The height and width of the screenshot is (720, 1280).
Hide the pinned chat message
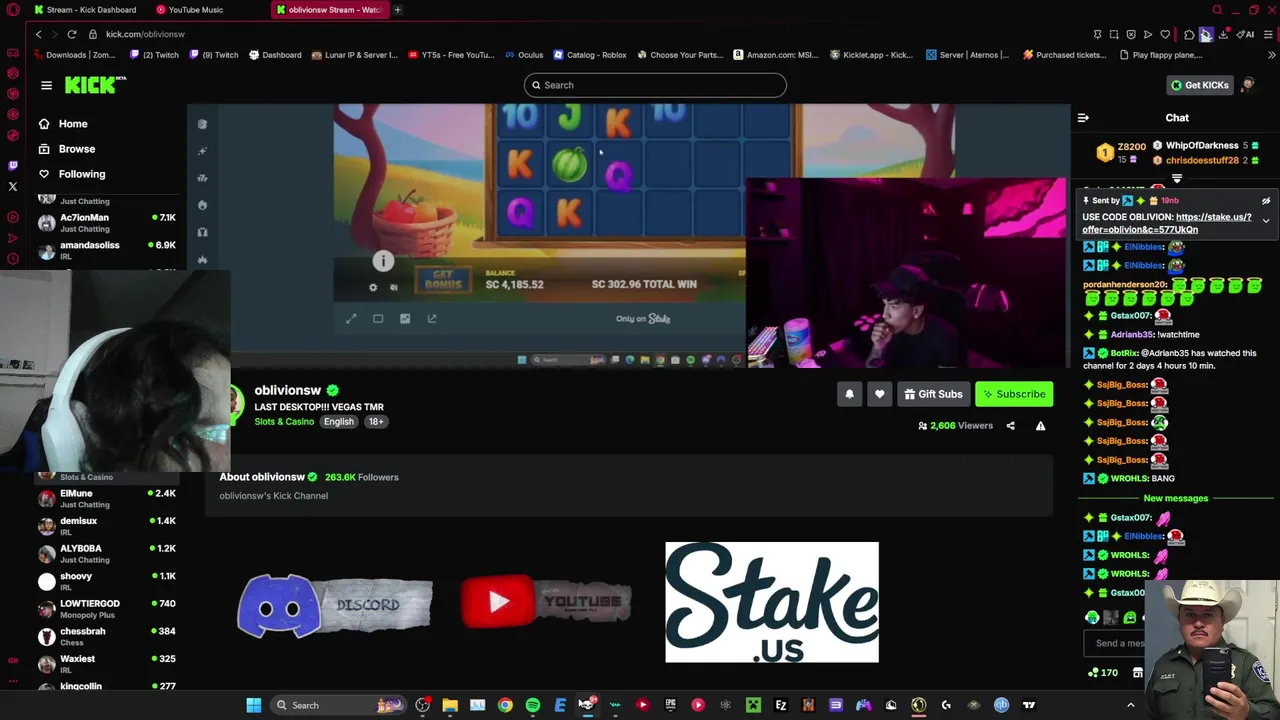click(1265, 201)
